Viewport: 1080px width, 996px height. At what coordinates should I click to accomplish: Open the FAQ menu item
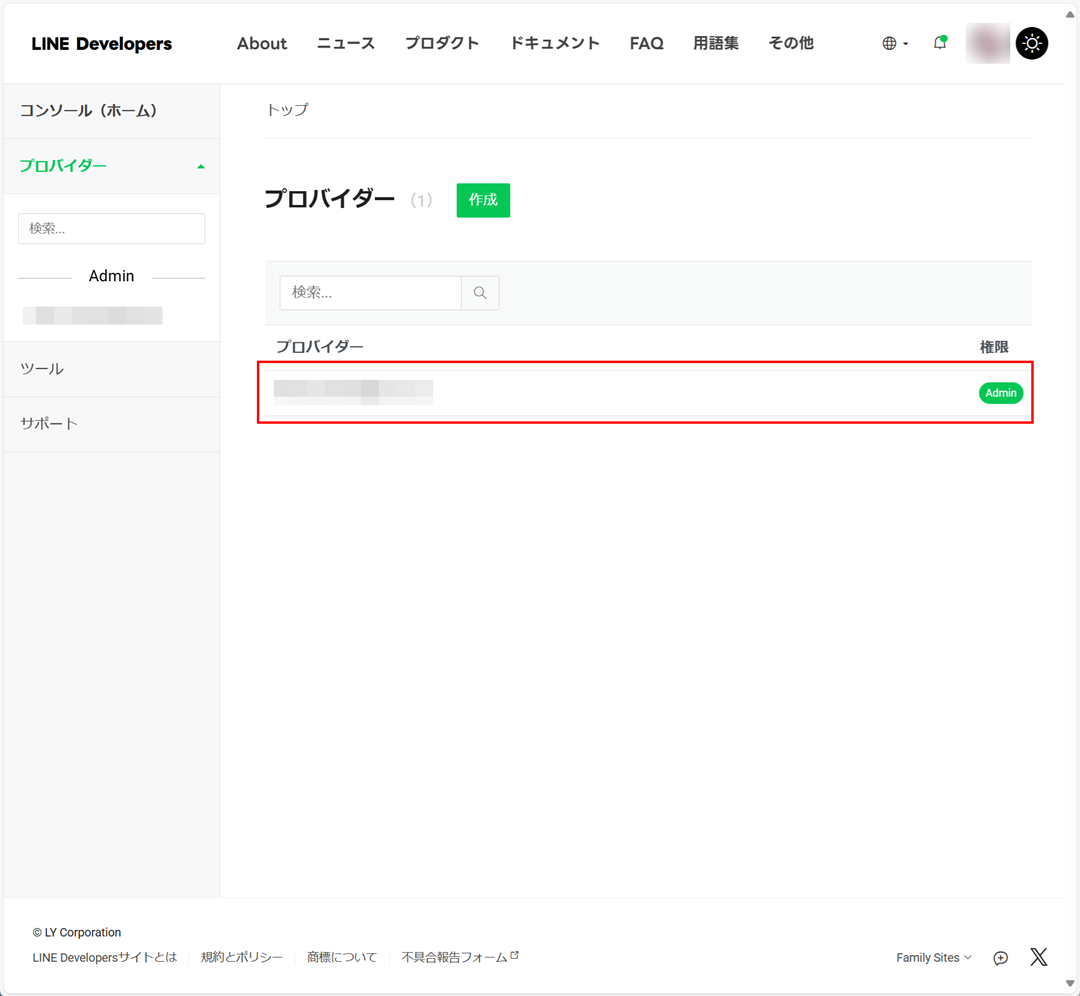click(x=646, y=43)
